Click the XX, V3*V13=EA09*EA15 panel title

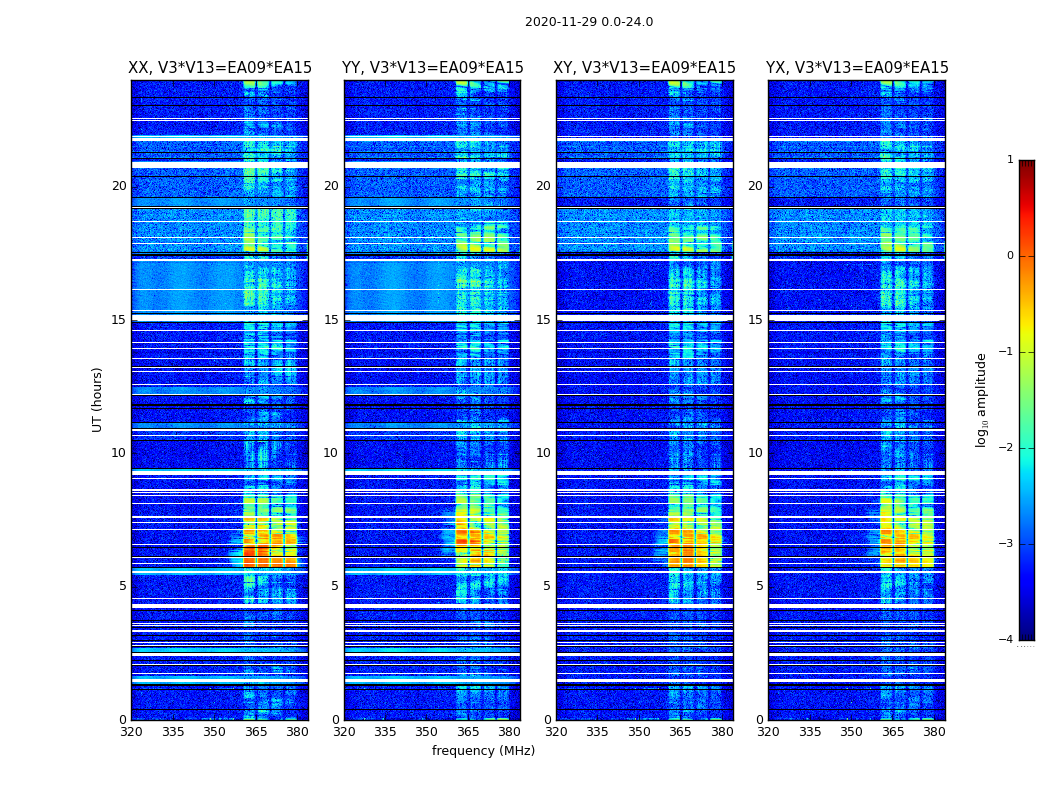220,68
